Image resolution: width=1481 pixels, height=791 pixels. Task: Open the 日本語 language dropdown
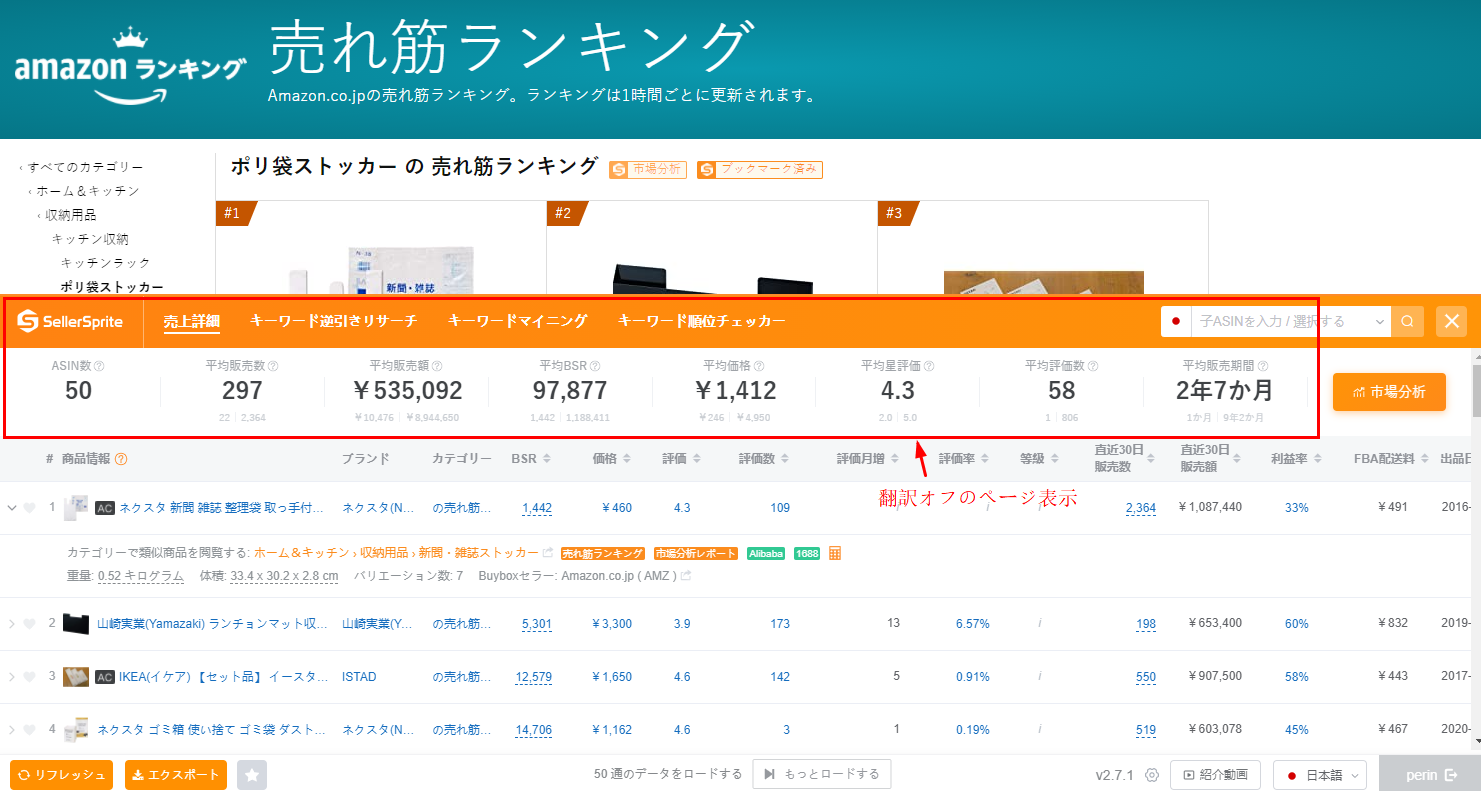pyautogui.click(x=1320, y=775)
